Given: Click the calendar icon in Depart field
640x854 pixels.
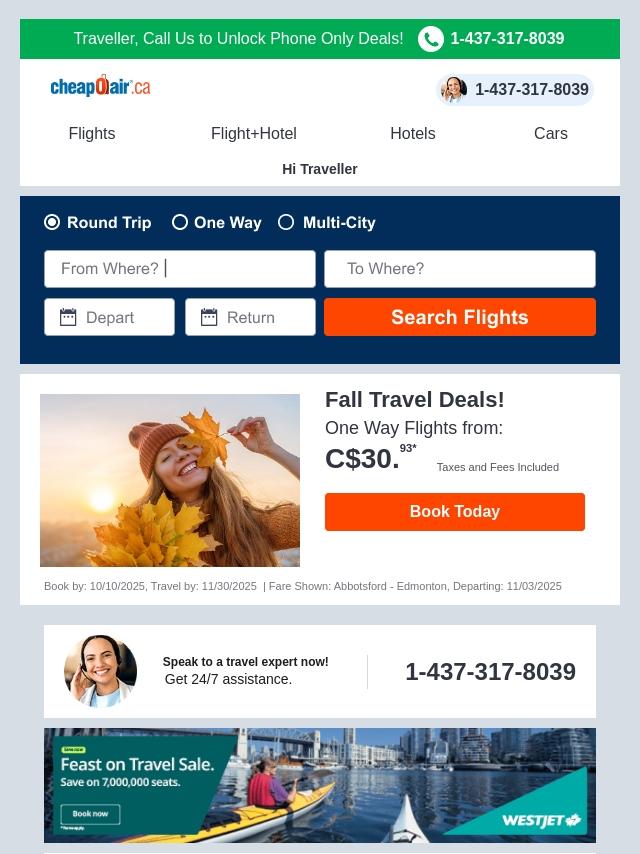Looking at the screenshot, I should click(x=68, y=317).
